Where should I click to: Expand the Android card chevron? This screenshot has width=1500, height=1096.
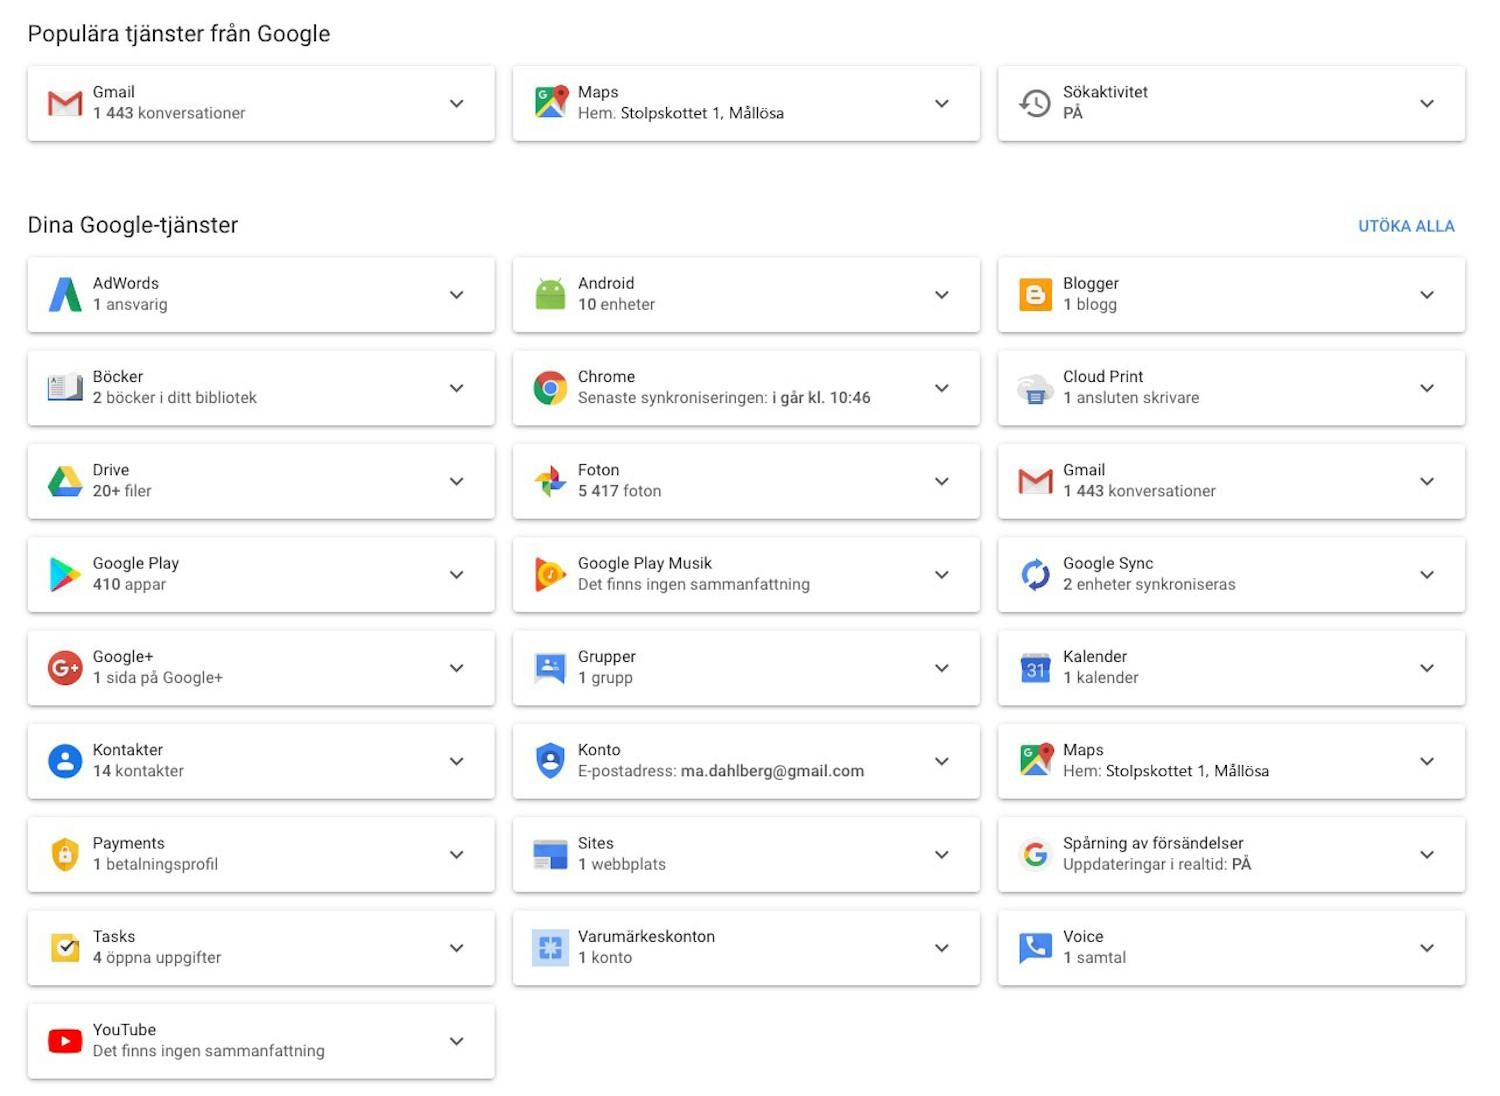942,295
